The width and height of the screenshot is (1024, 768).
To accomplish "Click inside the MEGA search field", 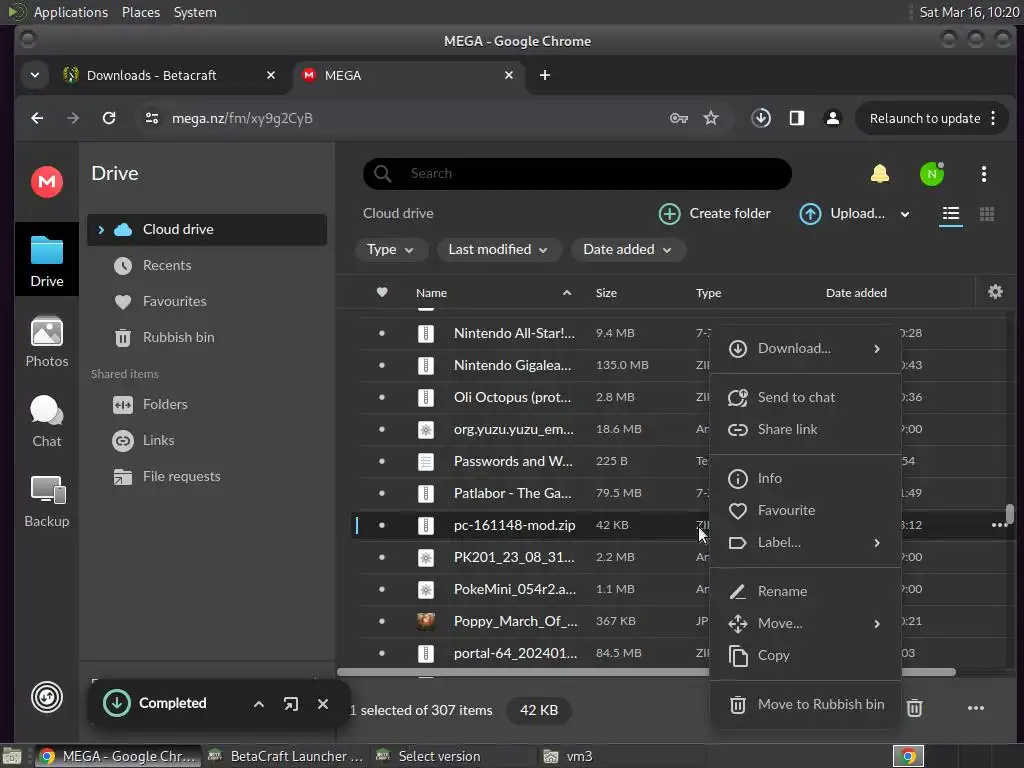I will [x=577, y=174].
